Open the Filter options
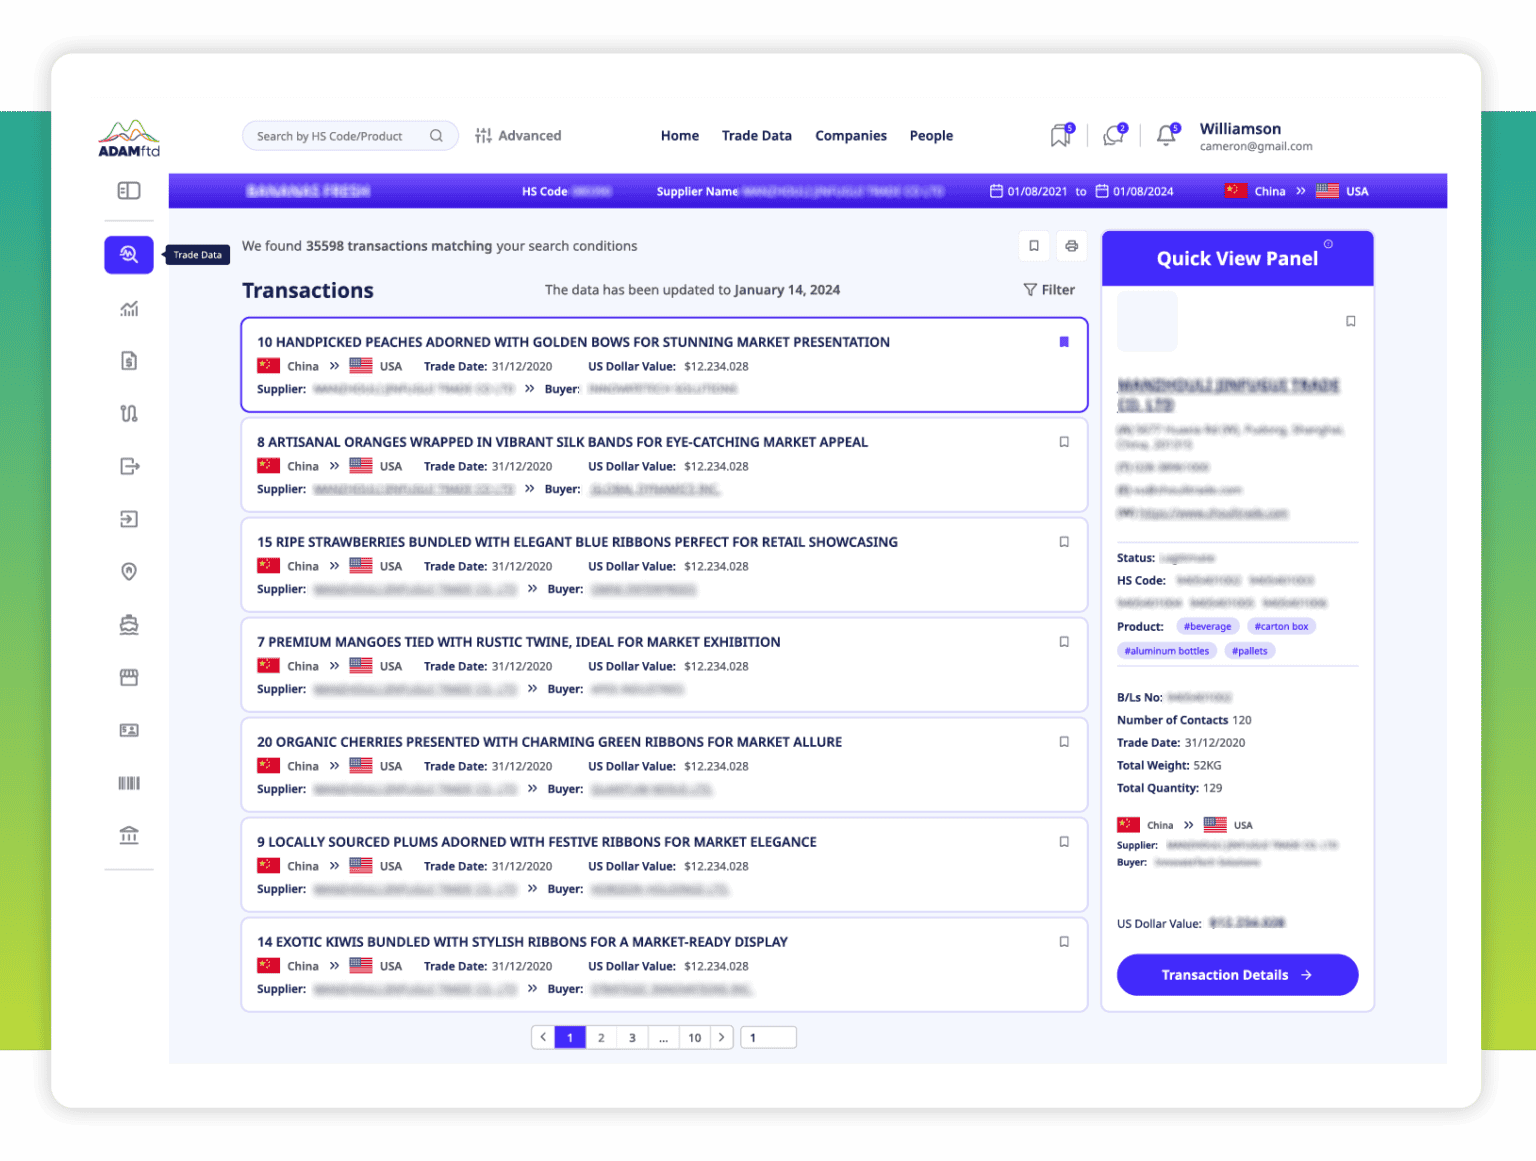Viewport: 1536px width, 1161px height. click(x=1049, y=290)
